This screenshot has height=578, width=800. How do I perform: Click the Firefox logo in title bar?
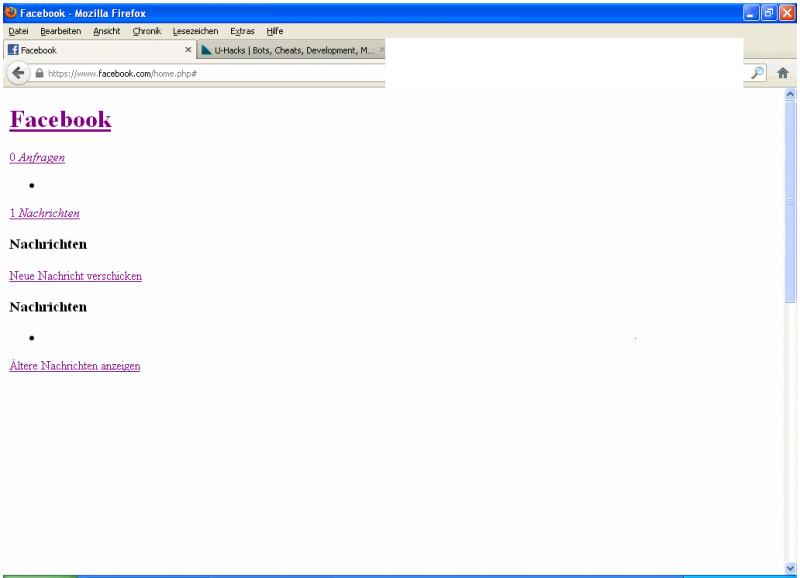tap(10, 12)
